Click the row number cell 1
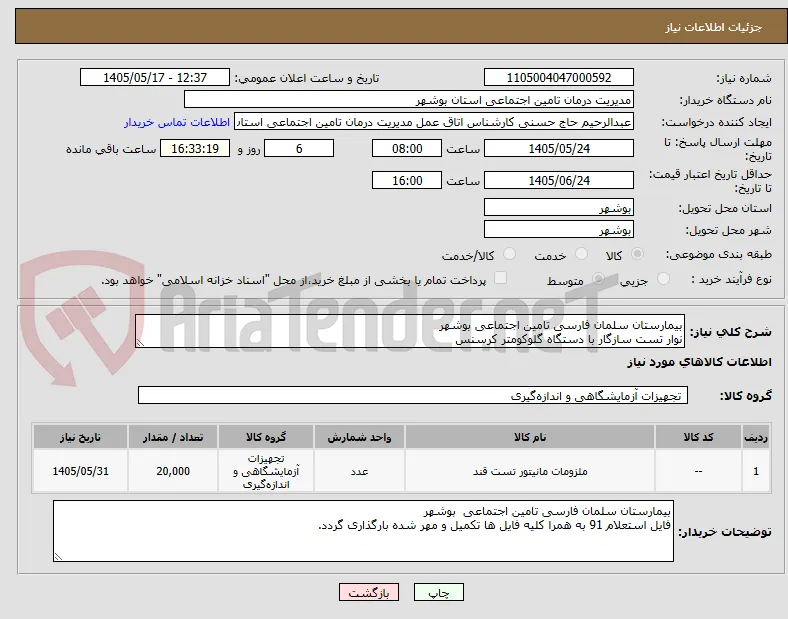The height and width of the screenshot is (619, 788). pos(755,471)
